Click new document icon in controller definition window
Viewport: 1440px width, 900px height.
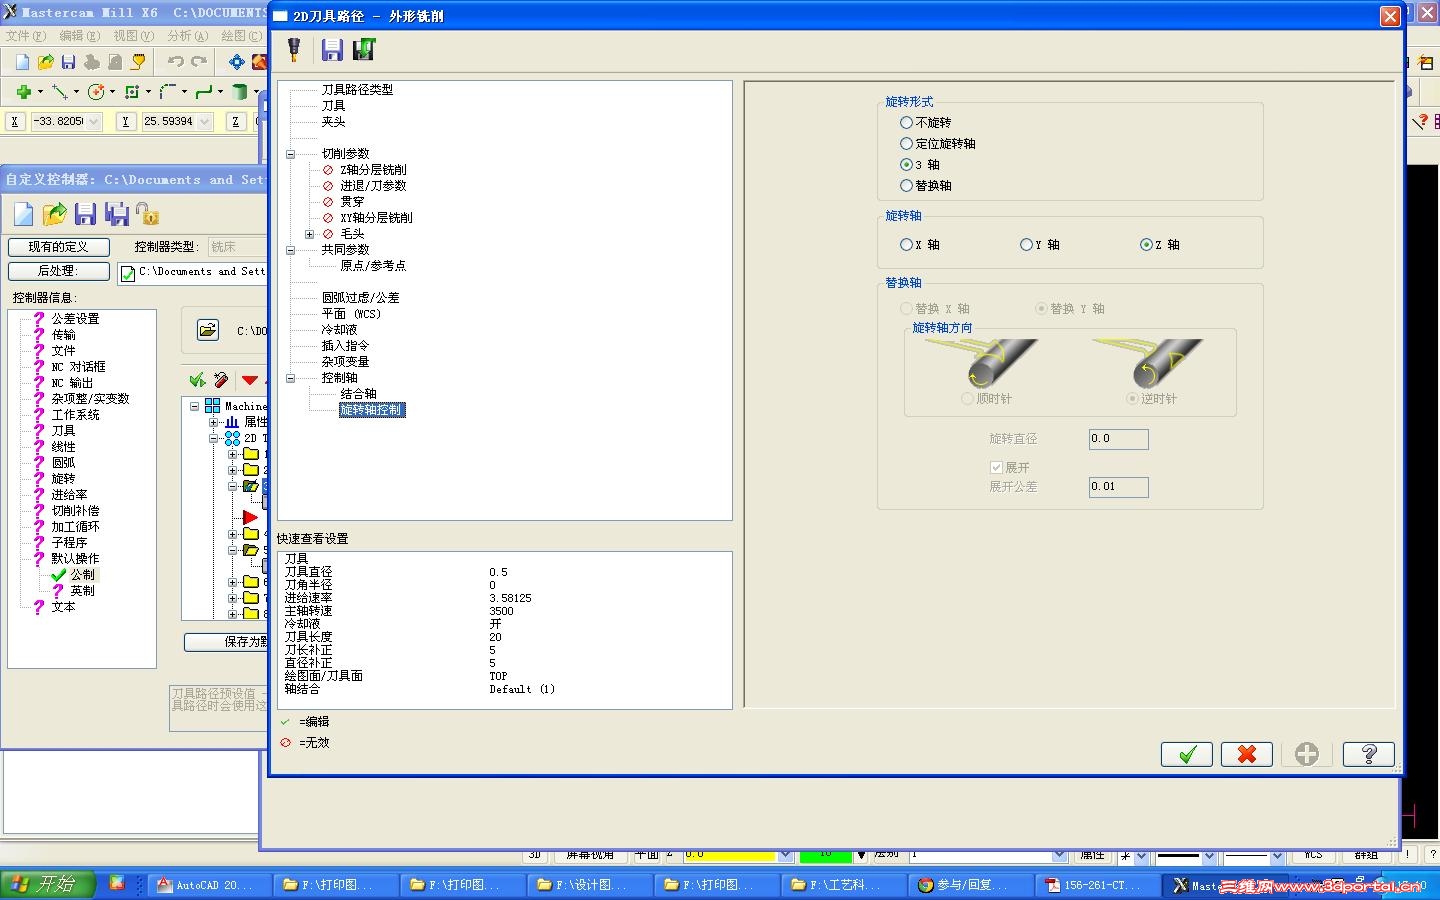click(x=23, y=214)
